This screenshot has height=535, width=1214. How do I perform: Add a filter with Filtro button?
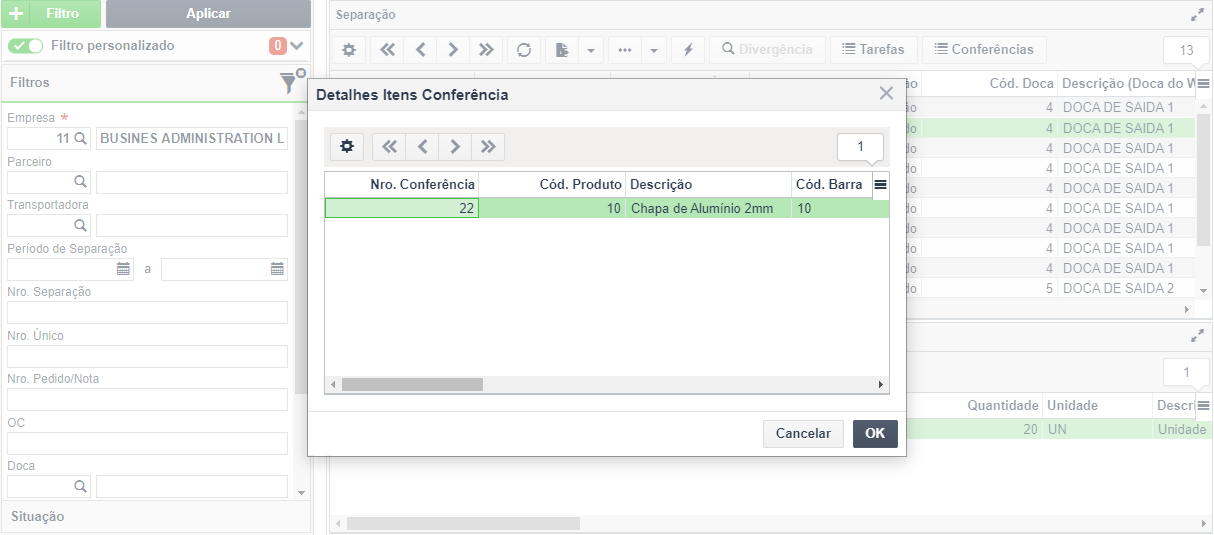(50, 14)
